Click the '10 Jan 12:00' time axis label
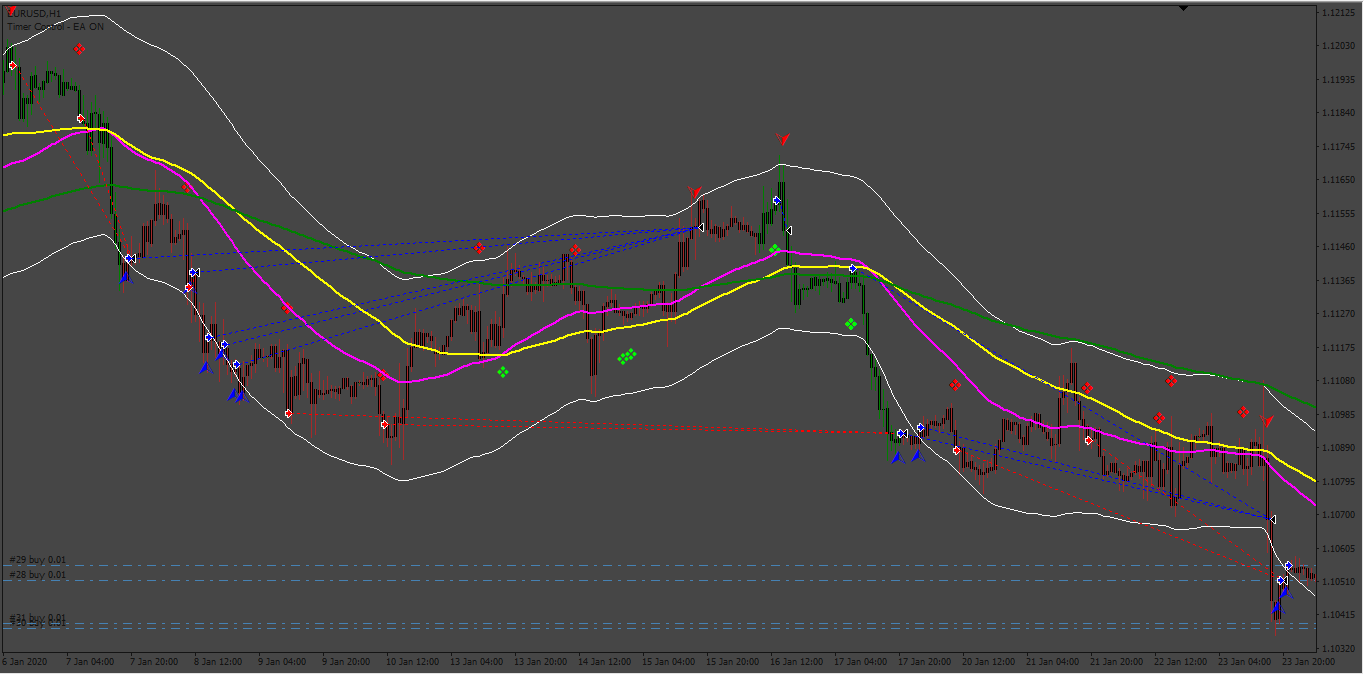 click(412, 662)
